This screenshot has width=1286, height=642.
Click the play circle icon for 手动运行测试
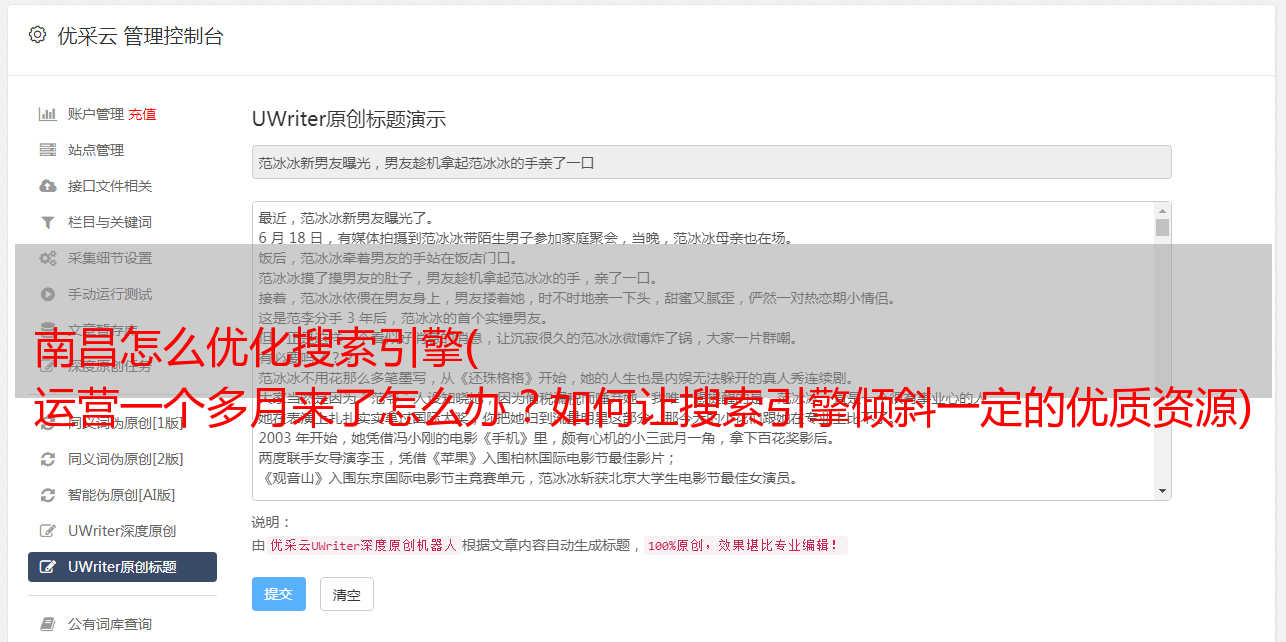pyautogui.click(x=47, y=294)
